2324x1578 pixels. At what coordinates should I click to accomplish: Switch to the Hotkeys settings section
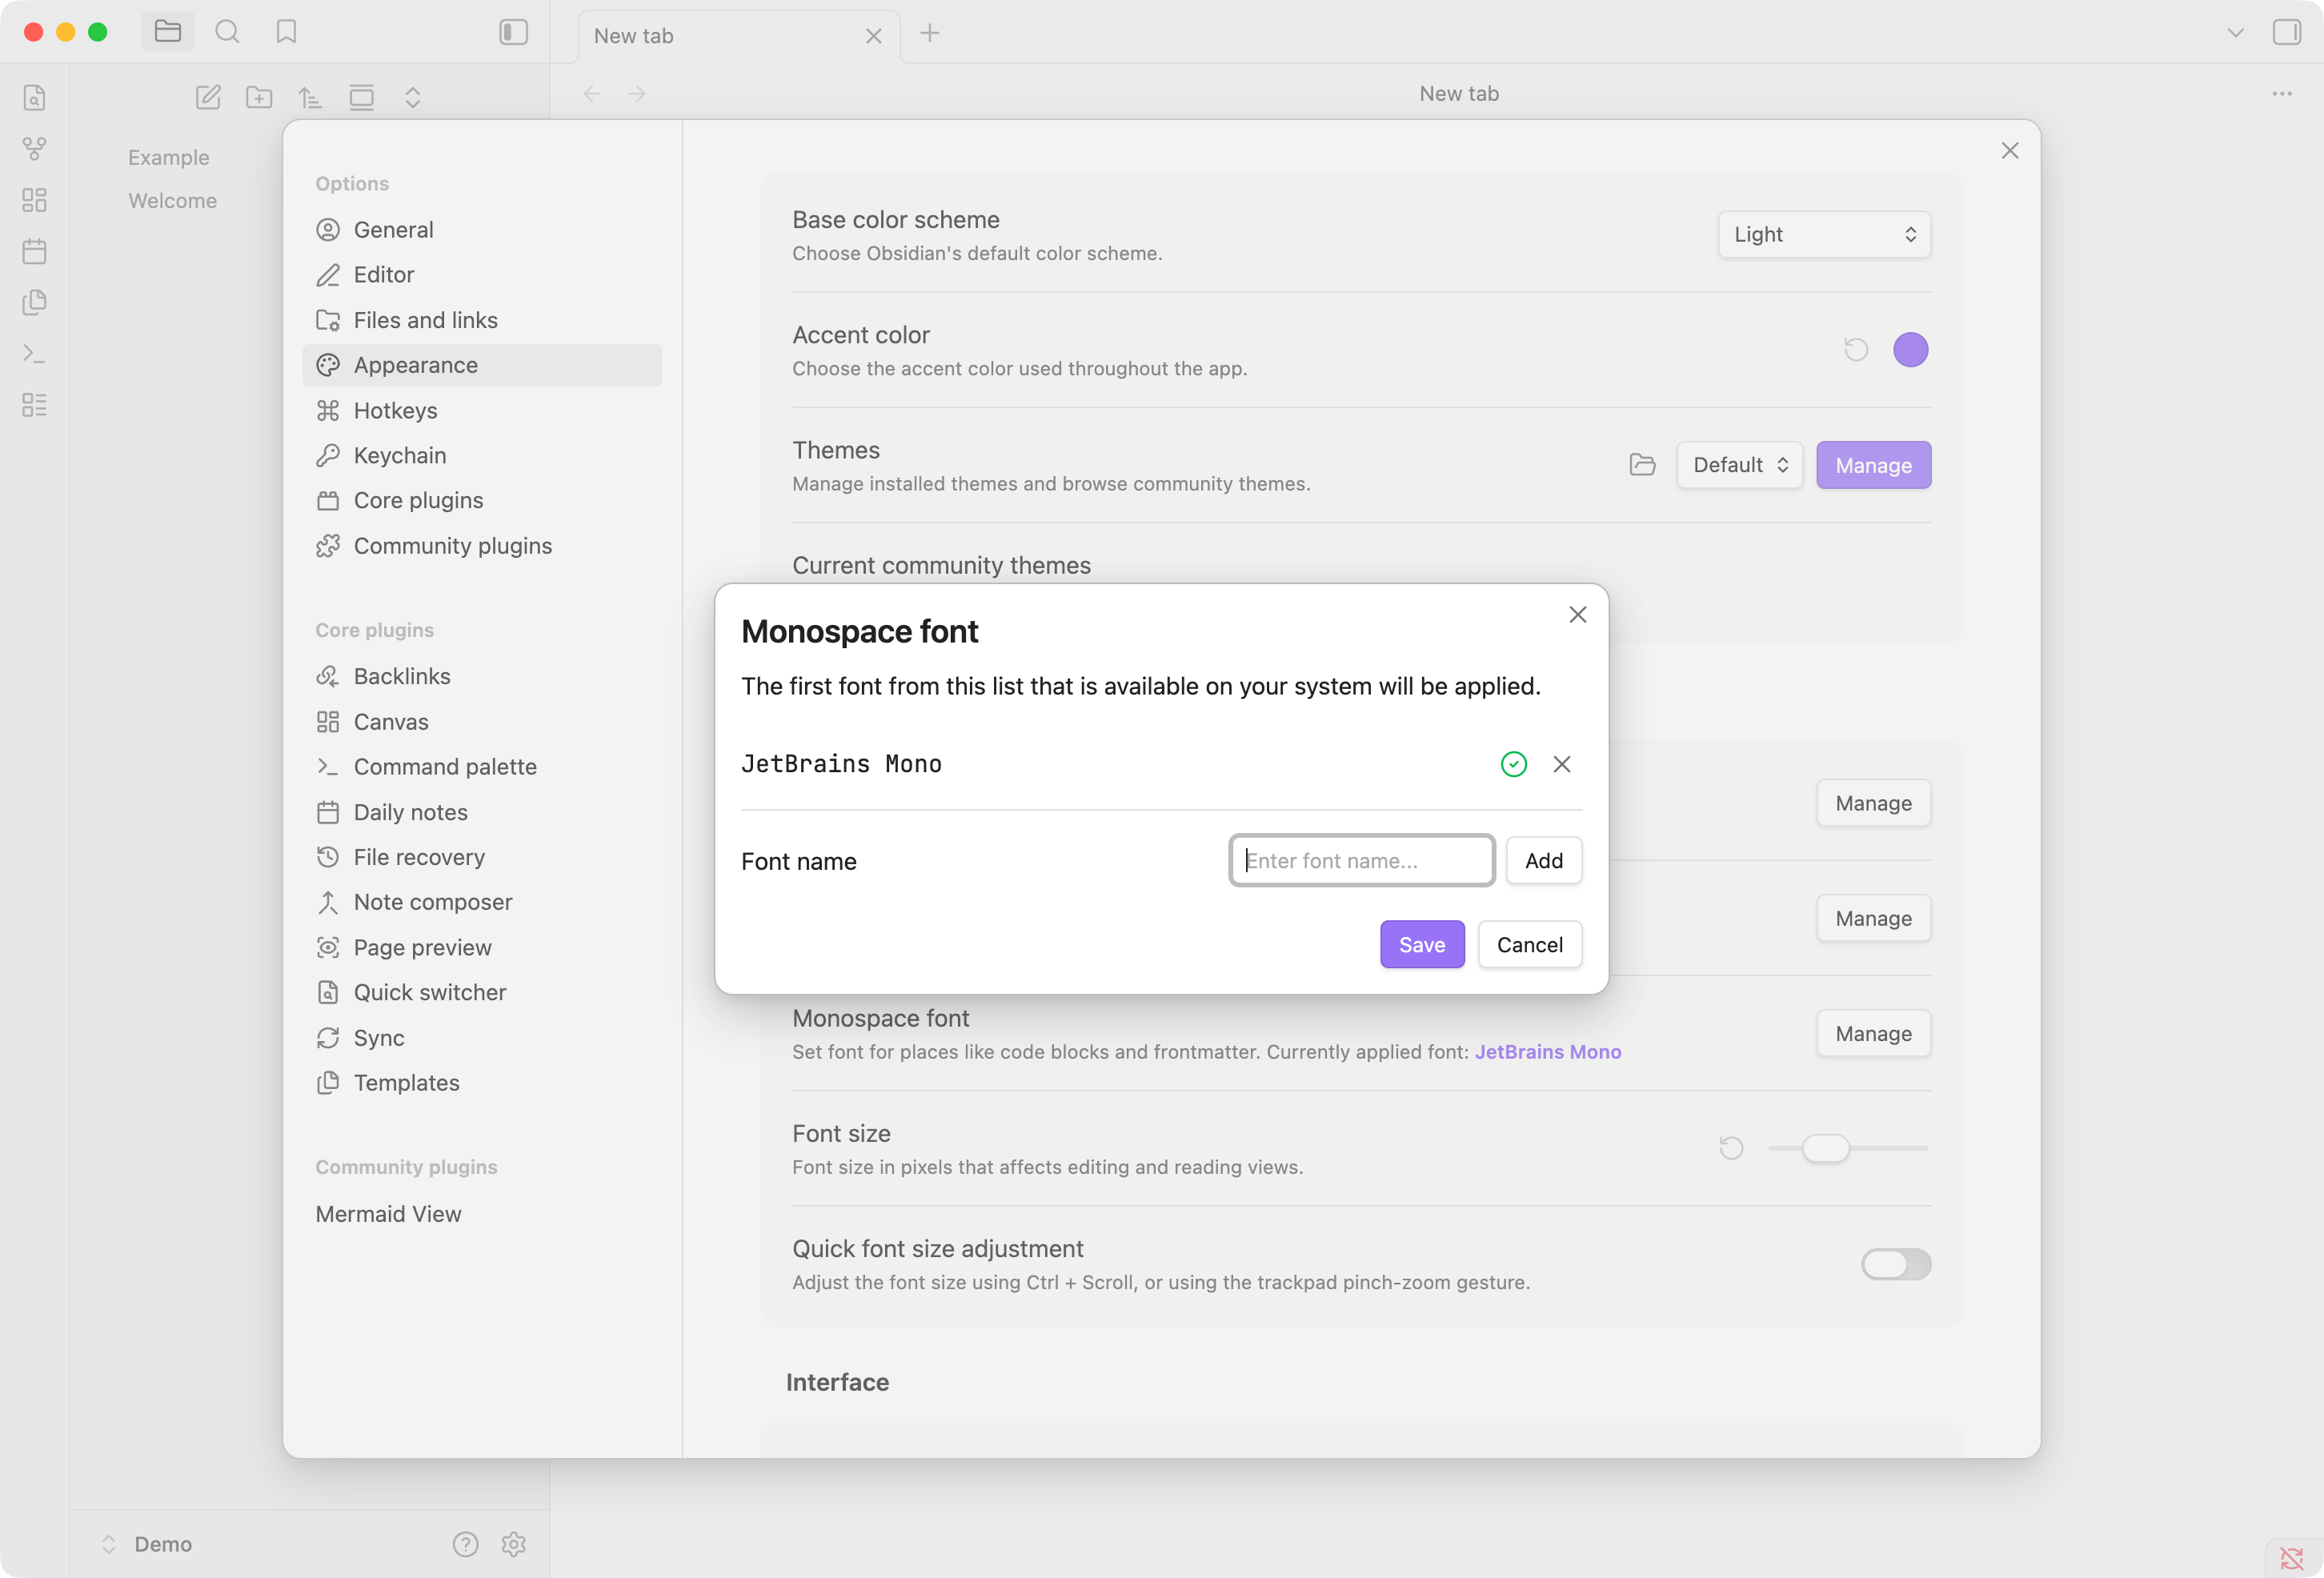394,410
